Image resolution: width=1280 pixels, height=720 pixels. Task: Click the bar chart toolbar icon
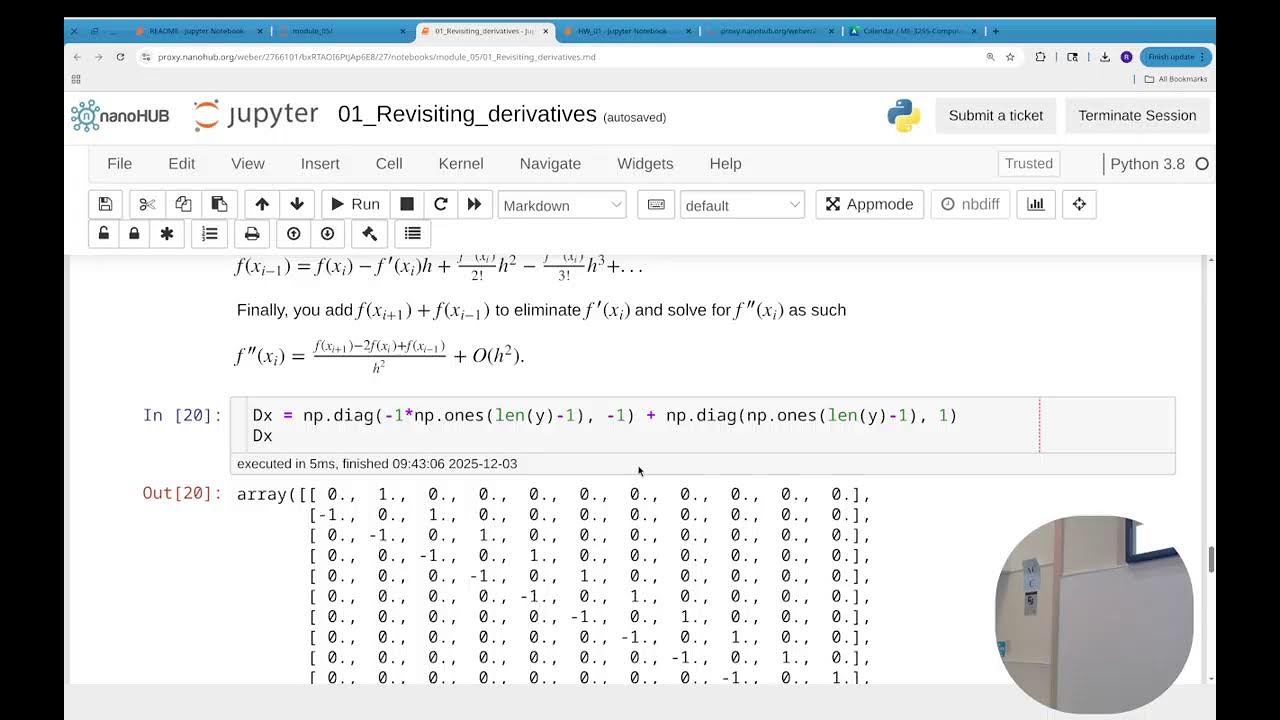click(1036, 204)
